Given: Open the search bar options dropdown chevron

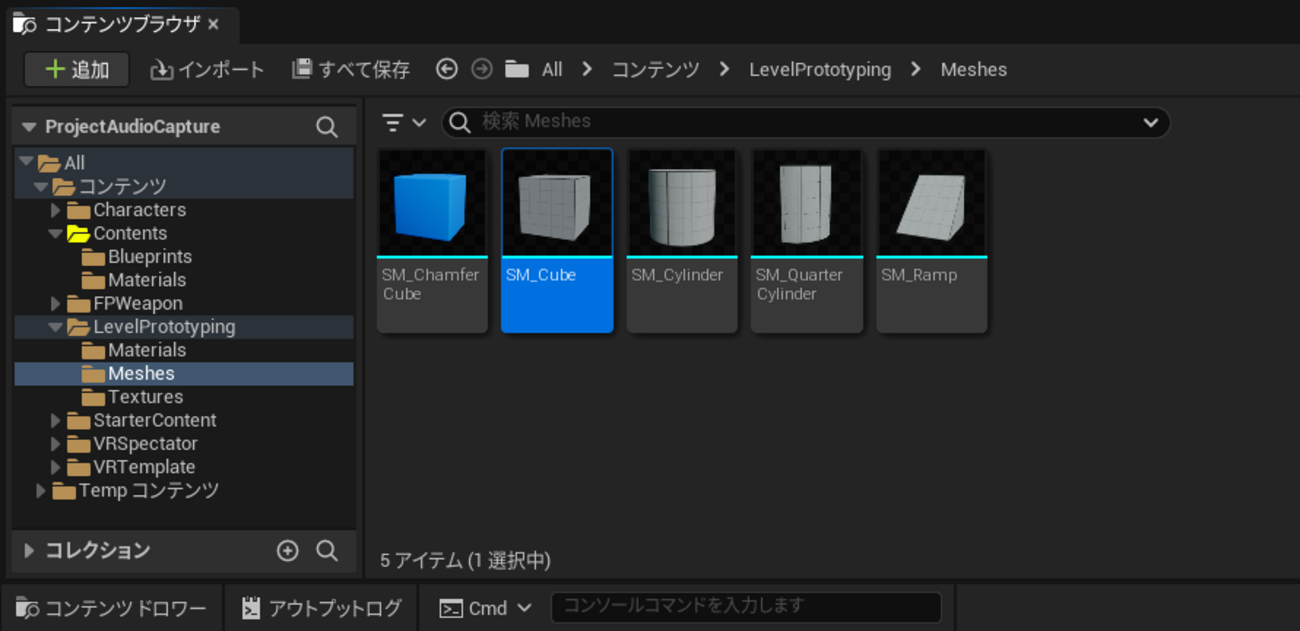Looking at the screenshot, I should (1151, 122).
